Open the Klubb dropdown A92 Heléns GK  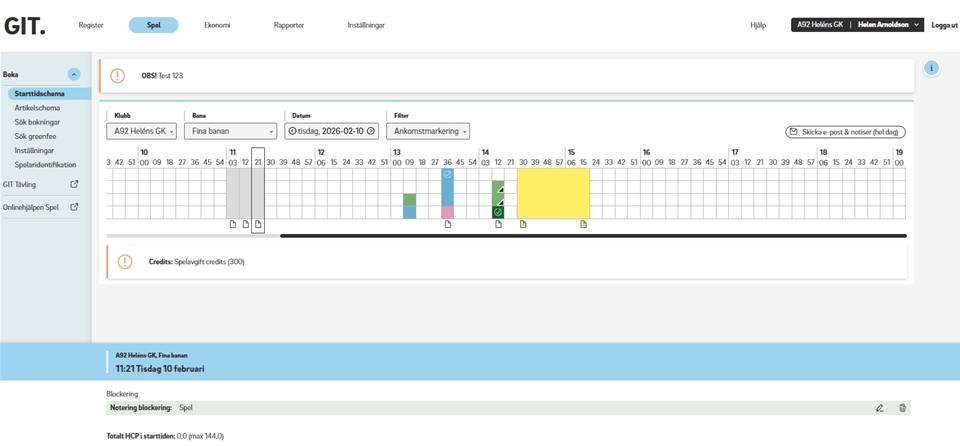point(141,131)
